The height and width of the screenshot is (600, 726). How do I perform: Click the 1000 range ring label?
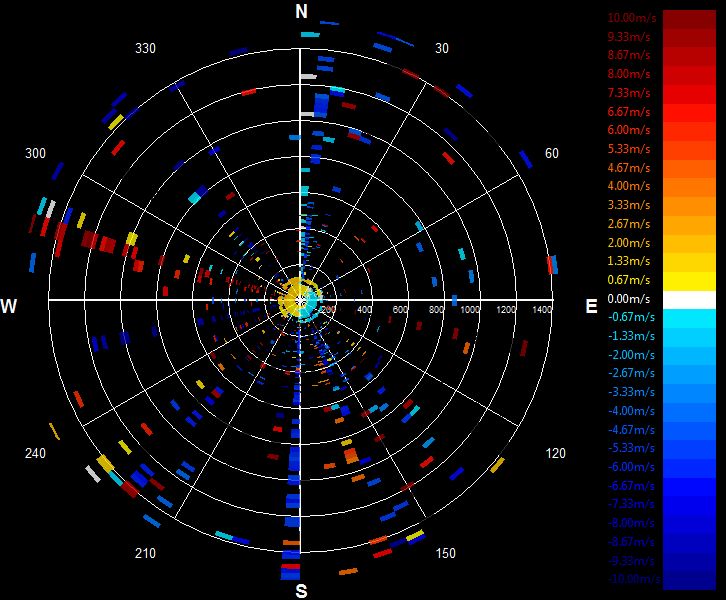tap(470, 309)
